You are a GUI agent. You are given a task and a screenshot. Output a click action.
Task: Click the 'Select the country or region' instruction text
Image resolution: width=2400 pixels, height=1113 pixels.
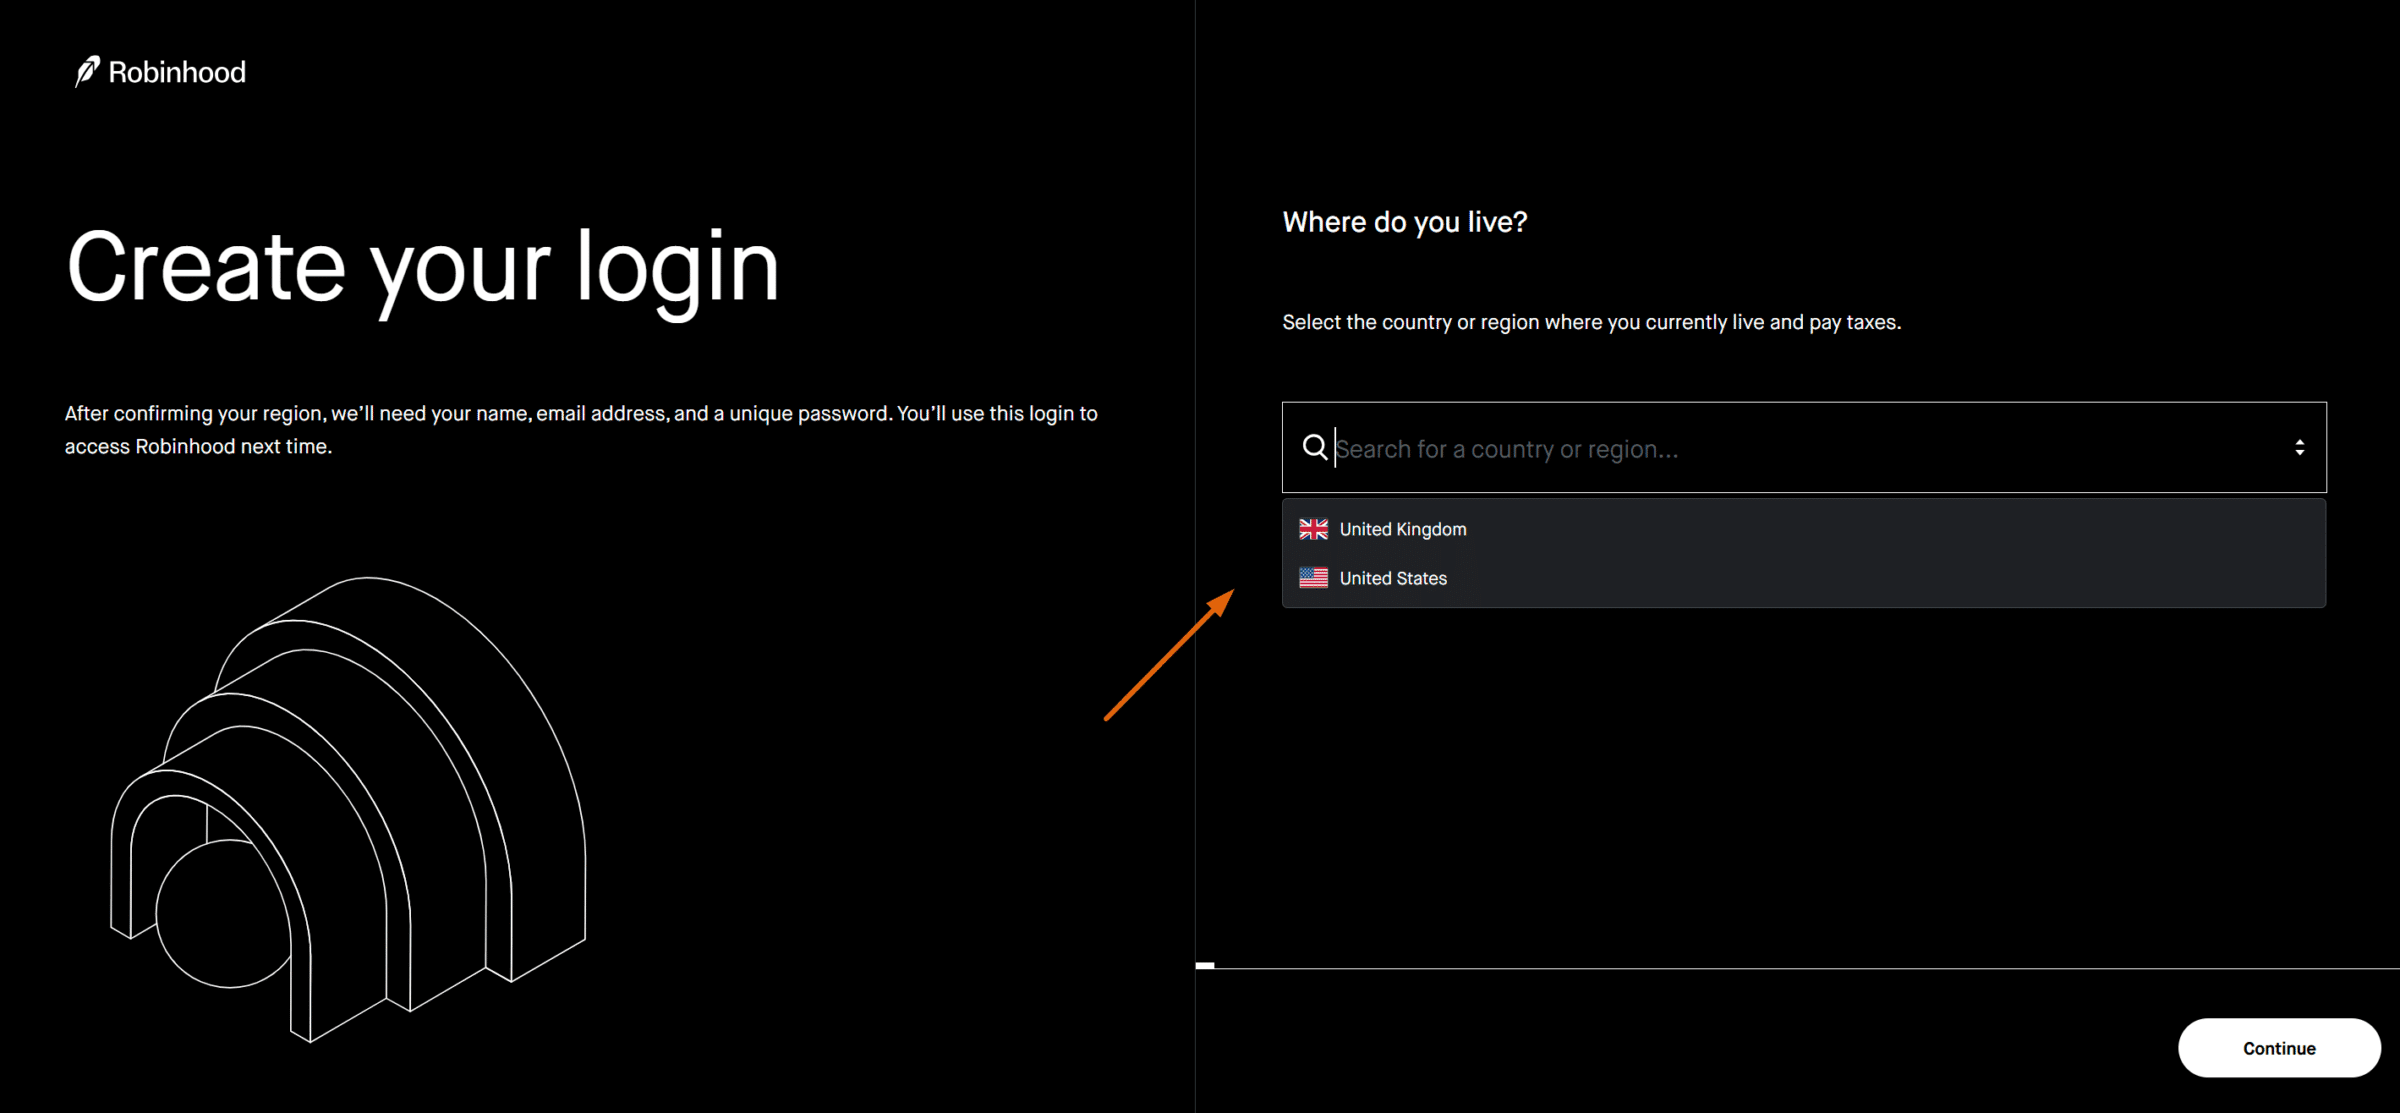click(x=1591, y=322)
